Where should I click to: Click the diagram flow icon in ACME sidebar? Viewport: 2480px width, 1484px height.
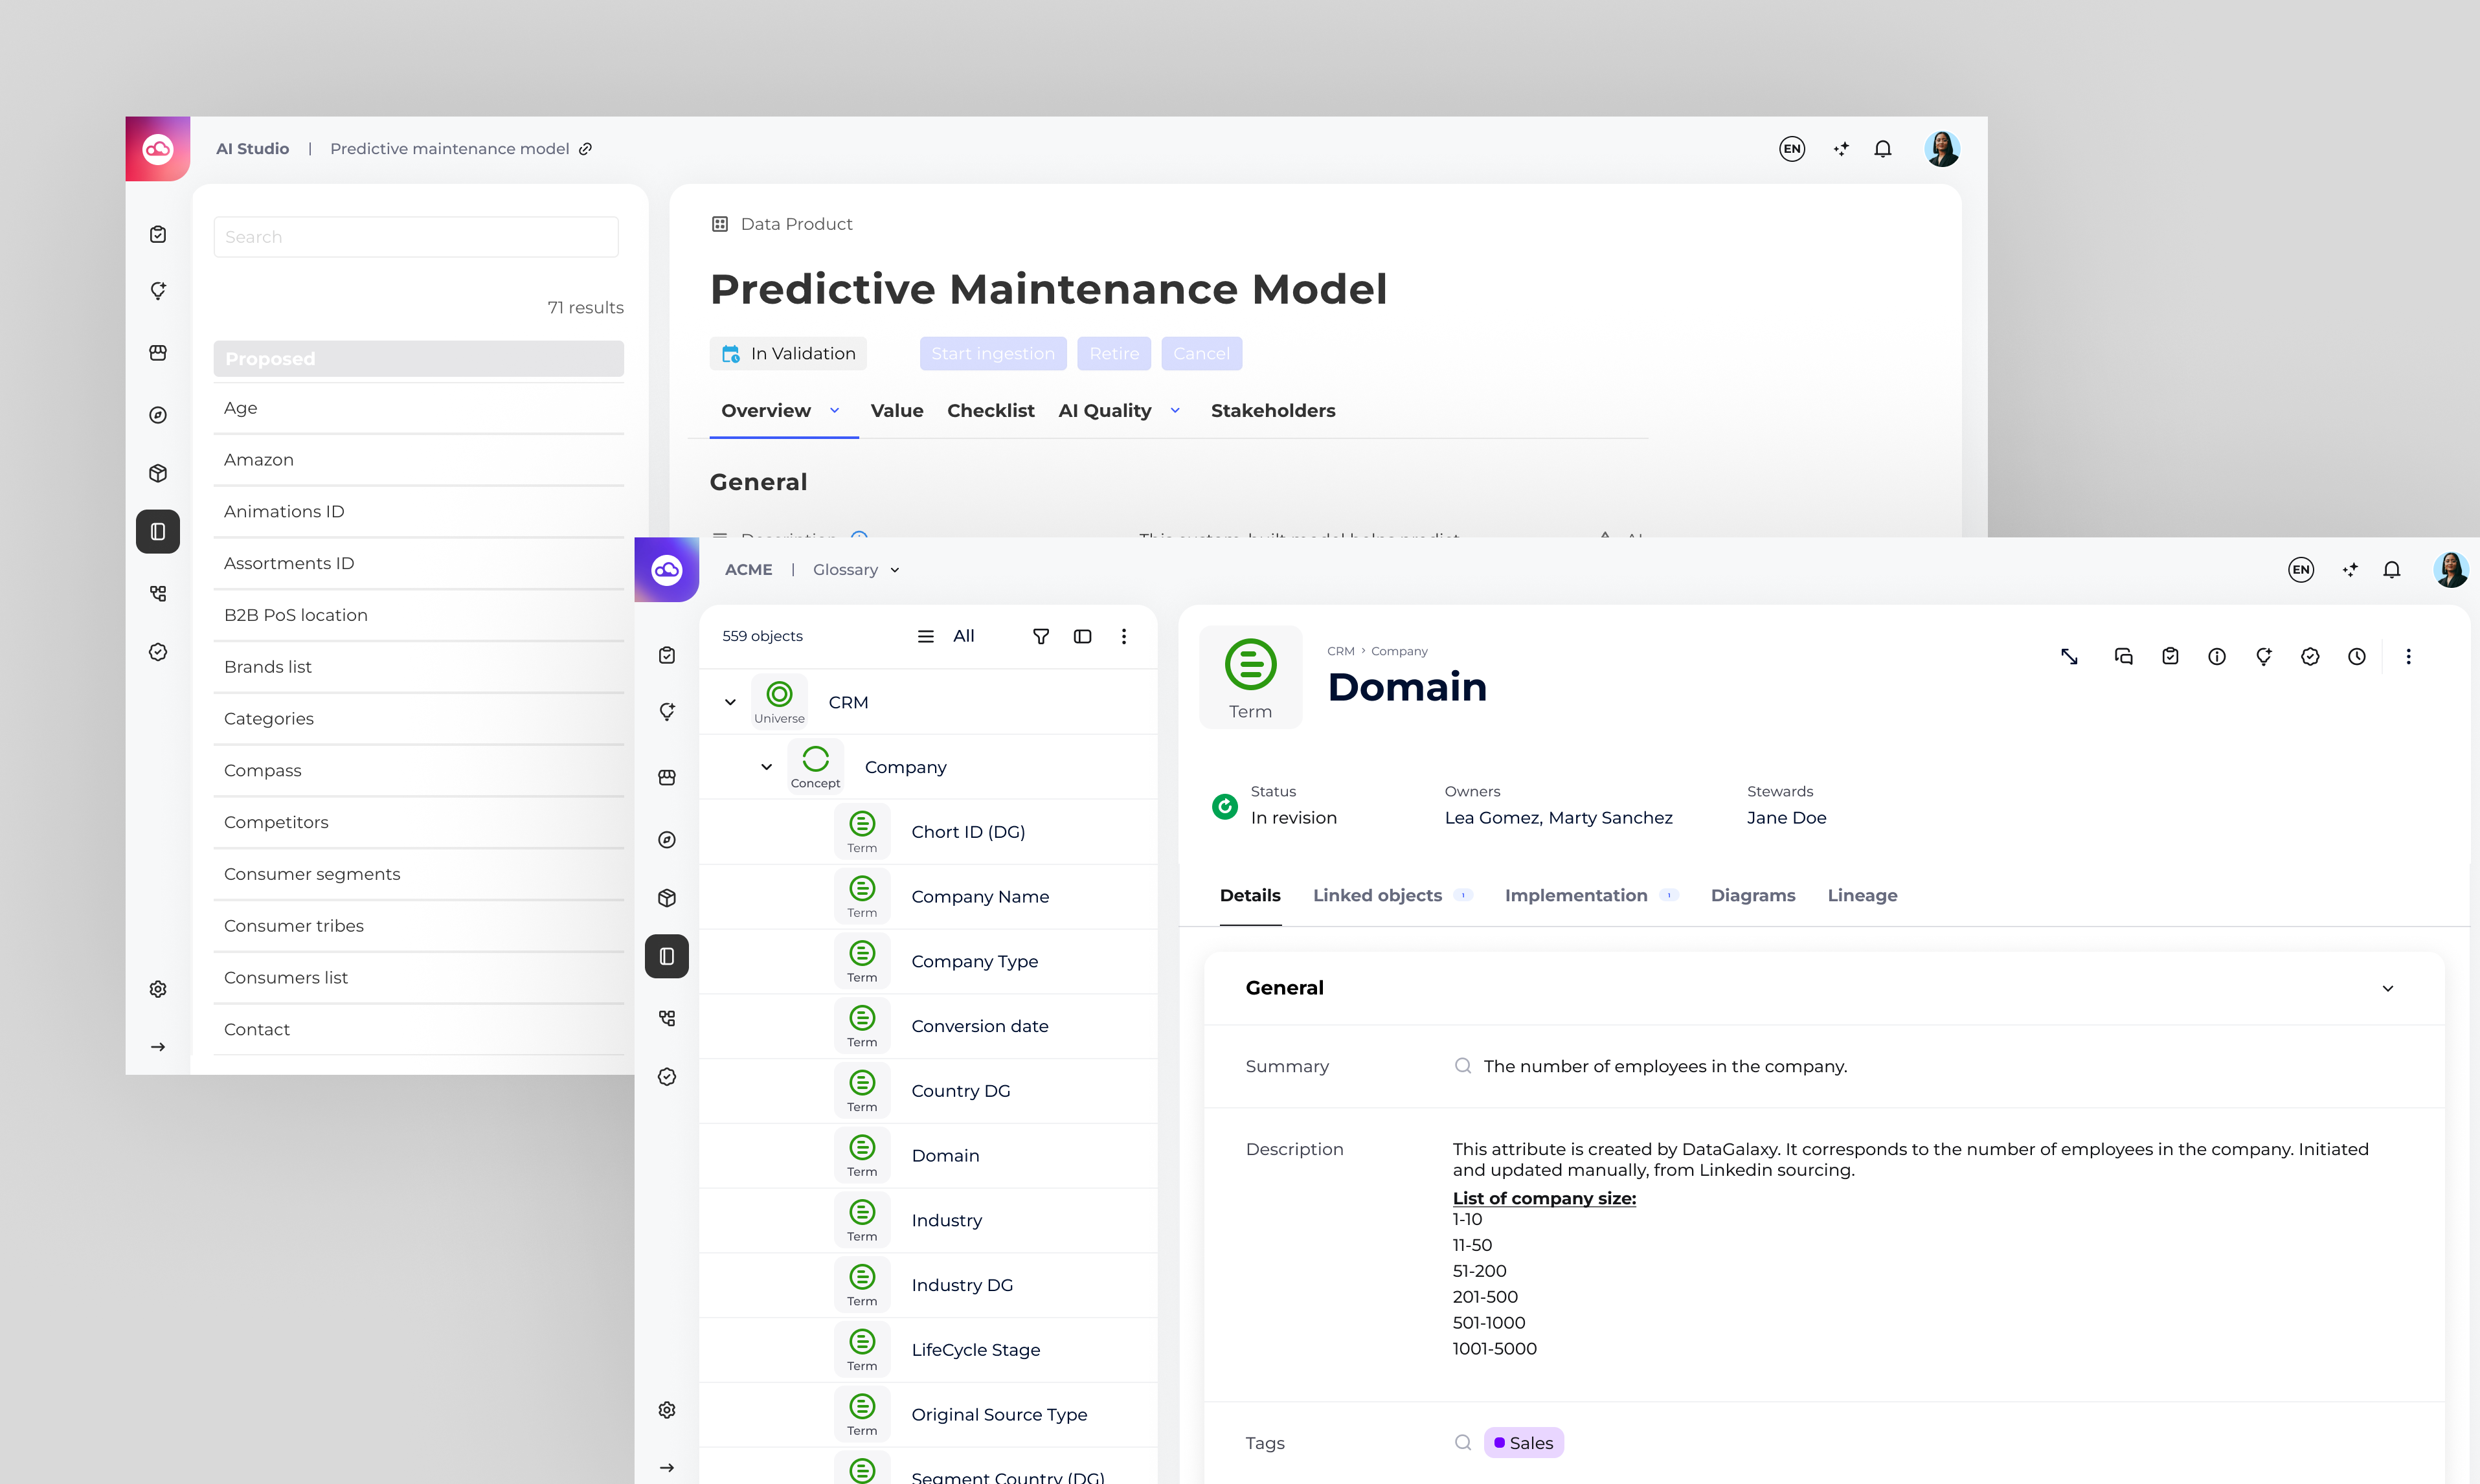tap(667, 1018)
